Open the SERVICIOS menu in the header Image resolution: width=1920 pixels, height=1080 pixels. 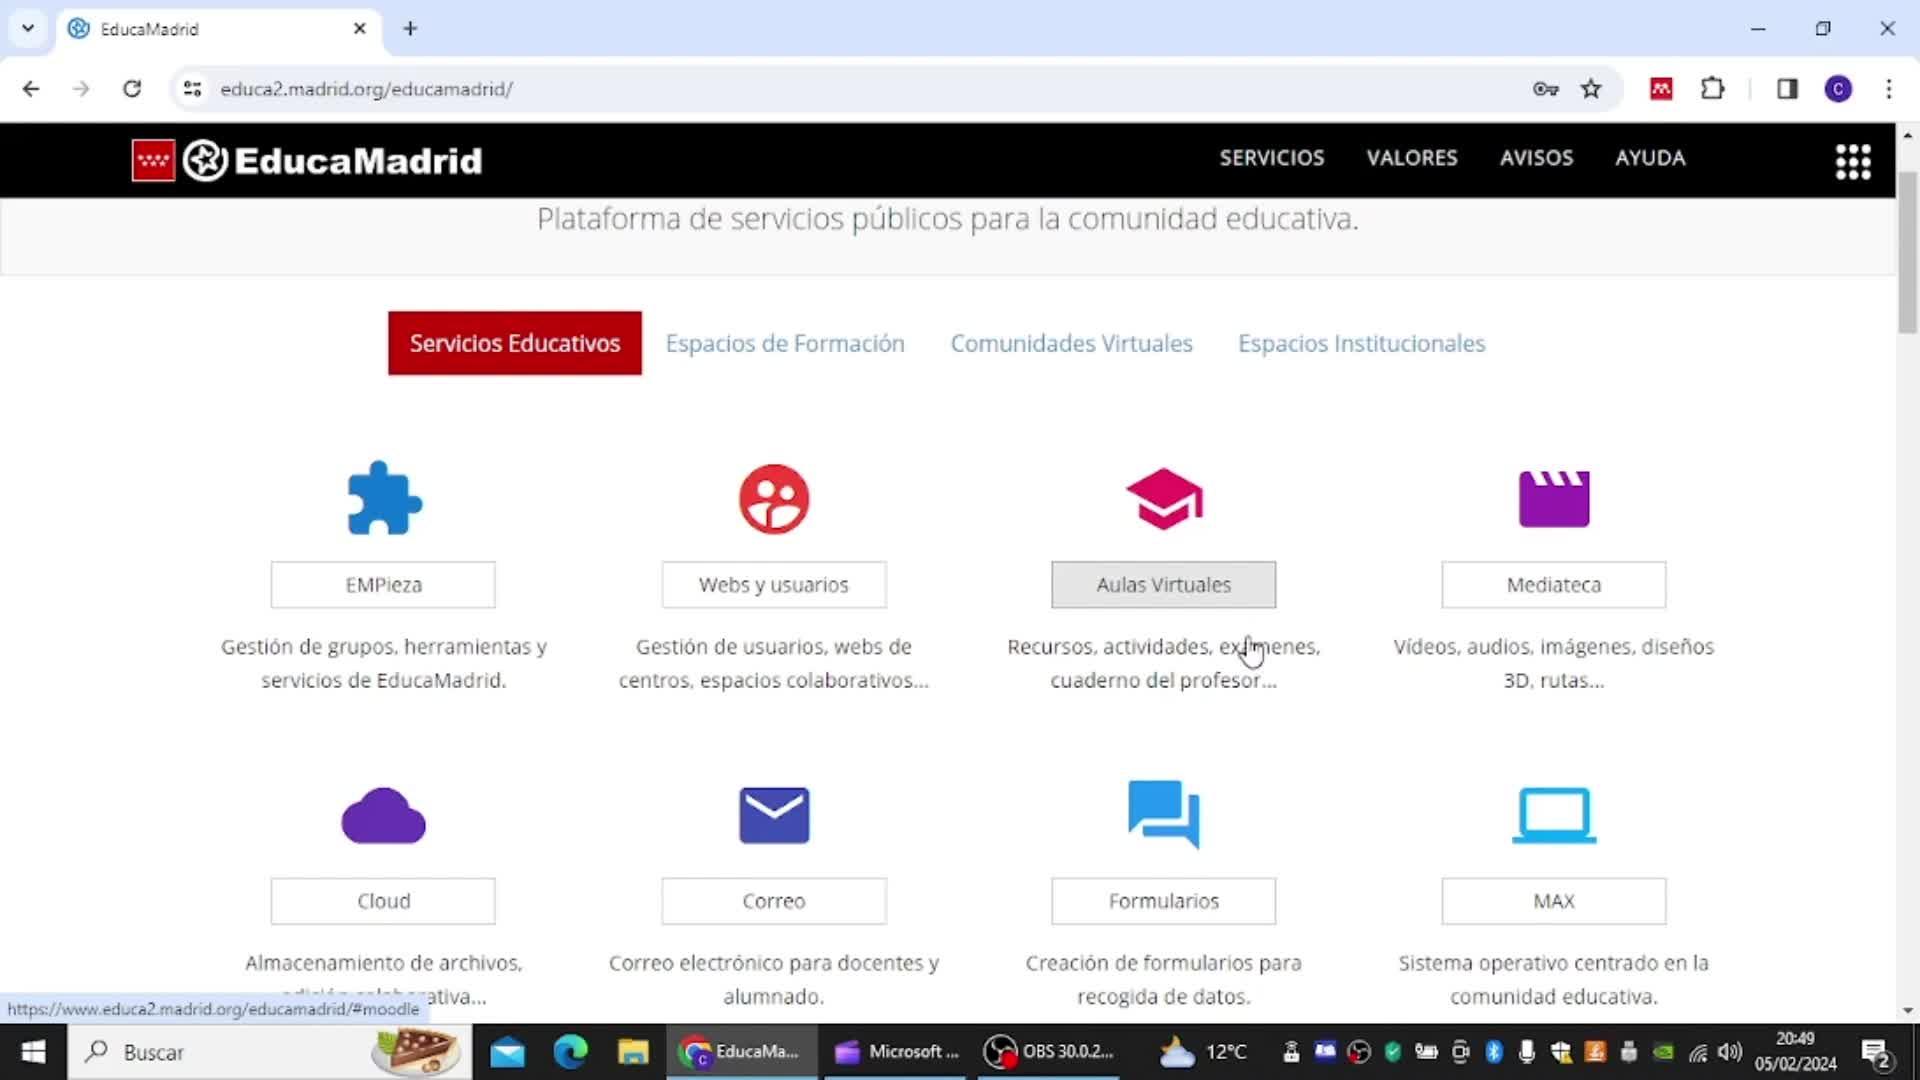(x=1271, y=158)
